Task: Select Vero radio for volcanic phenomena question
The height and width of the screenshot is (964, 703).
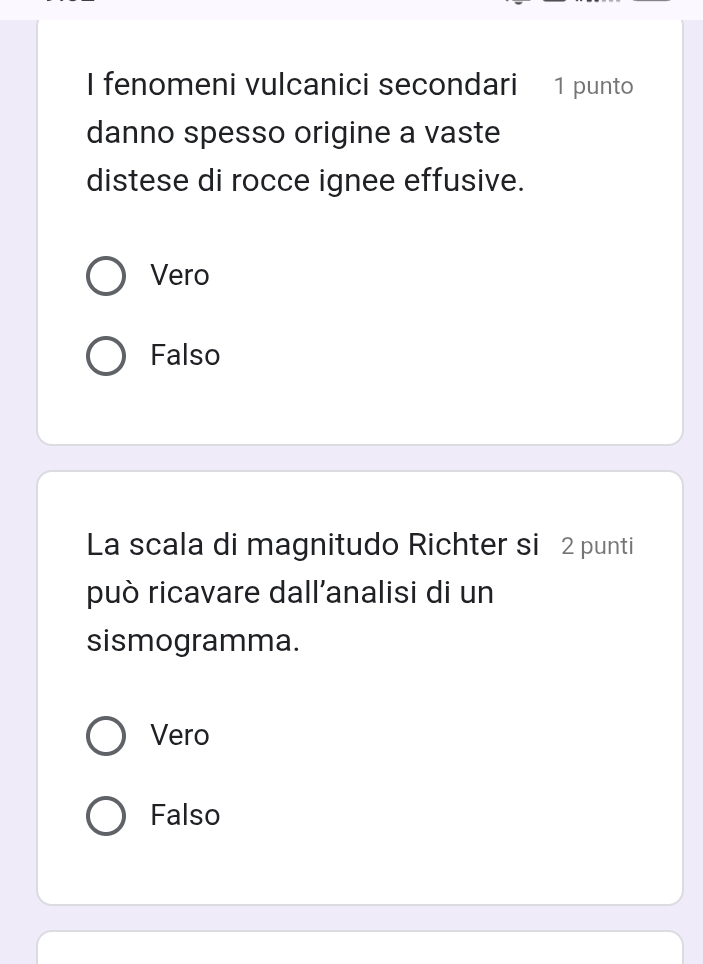Action: click(x=107, y=276)
